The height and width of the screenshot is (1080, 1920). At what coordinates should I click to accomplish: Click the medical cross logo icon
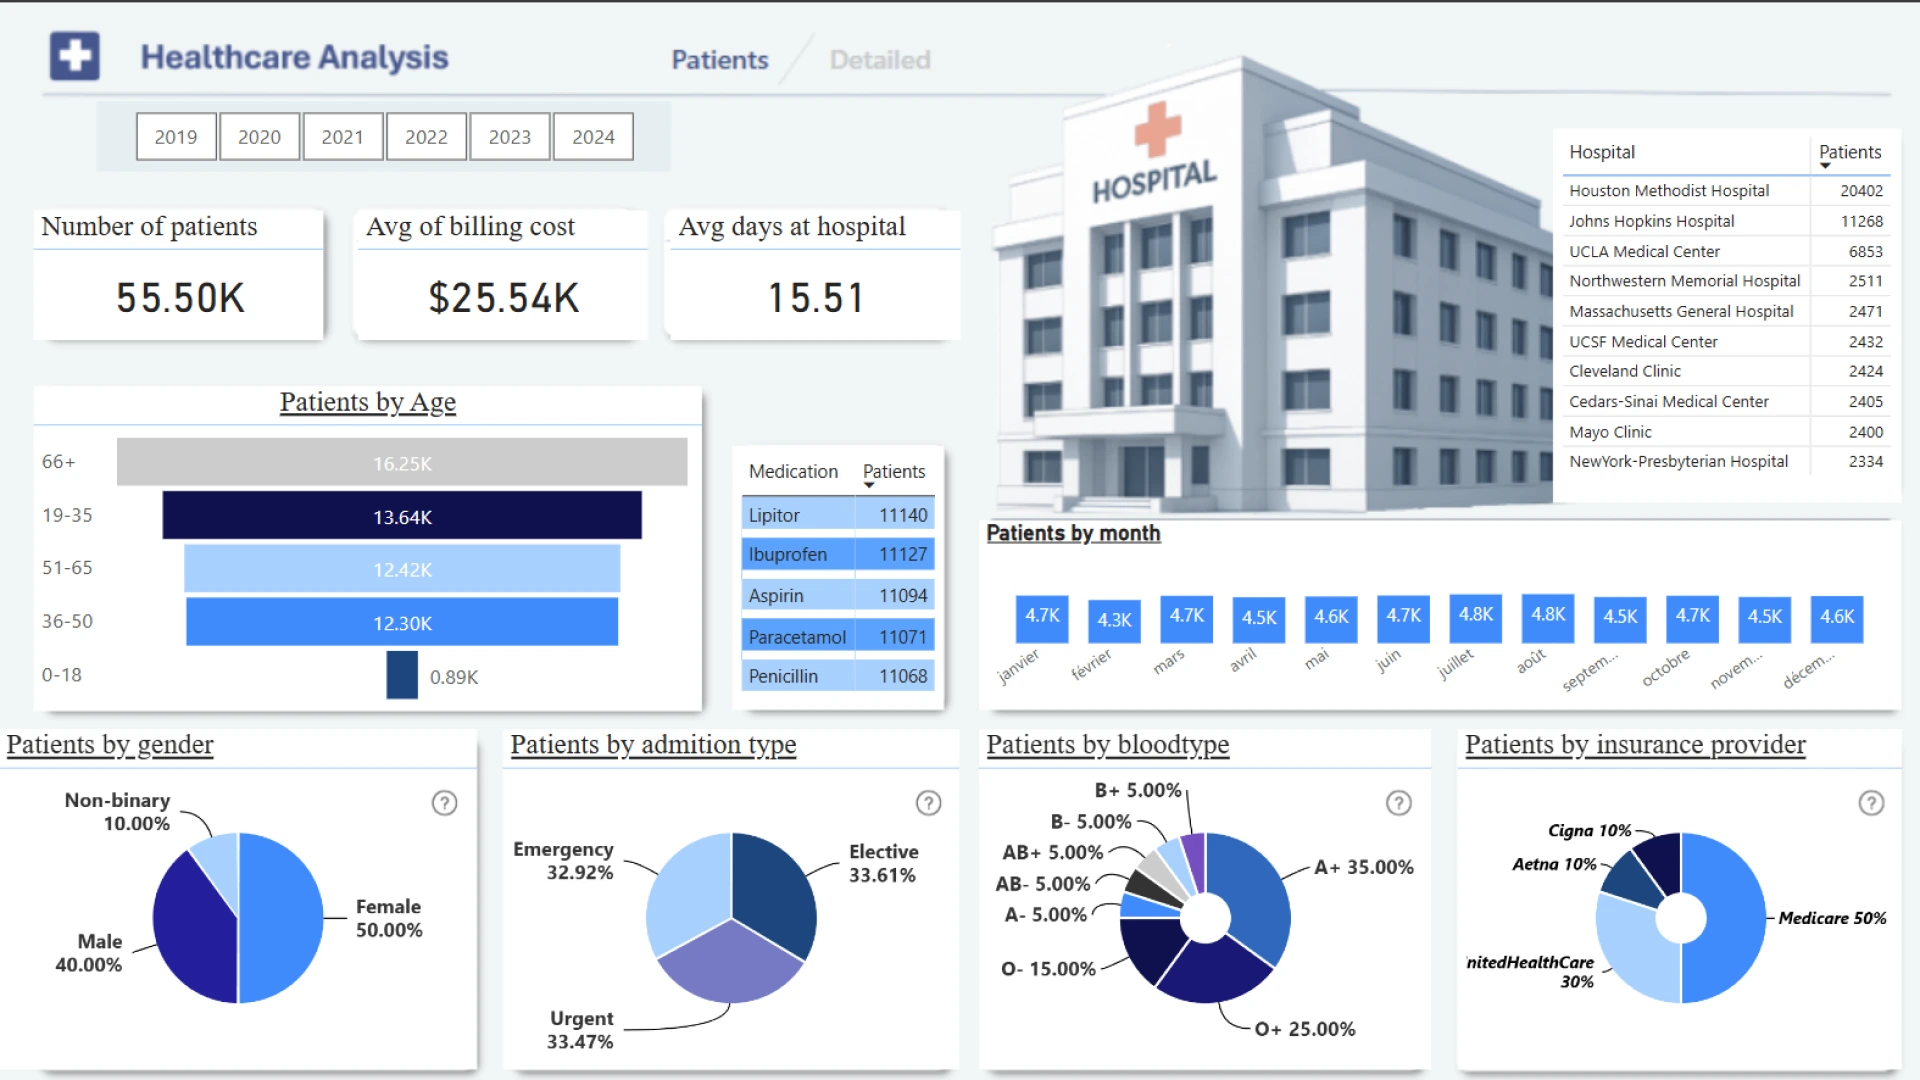pyautogui.click(x=75, y=56)
